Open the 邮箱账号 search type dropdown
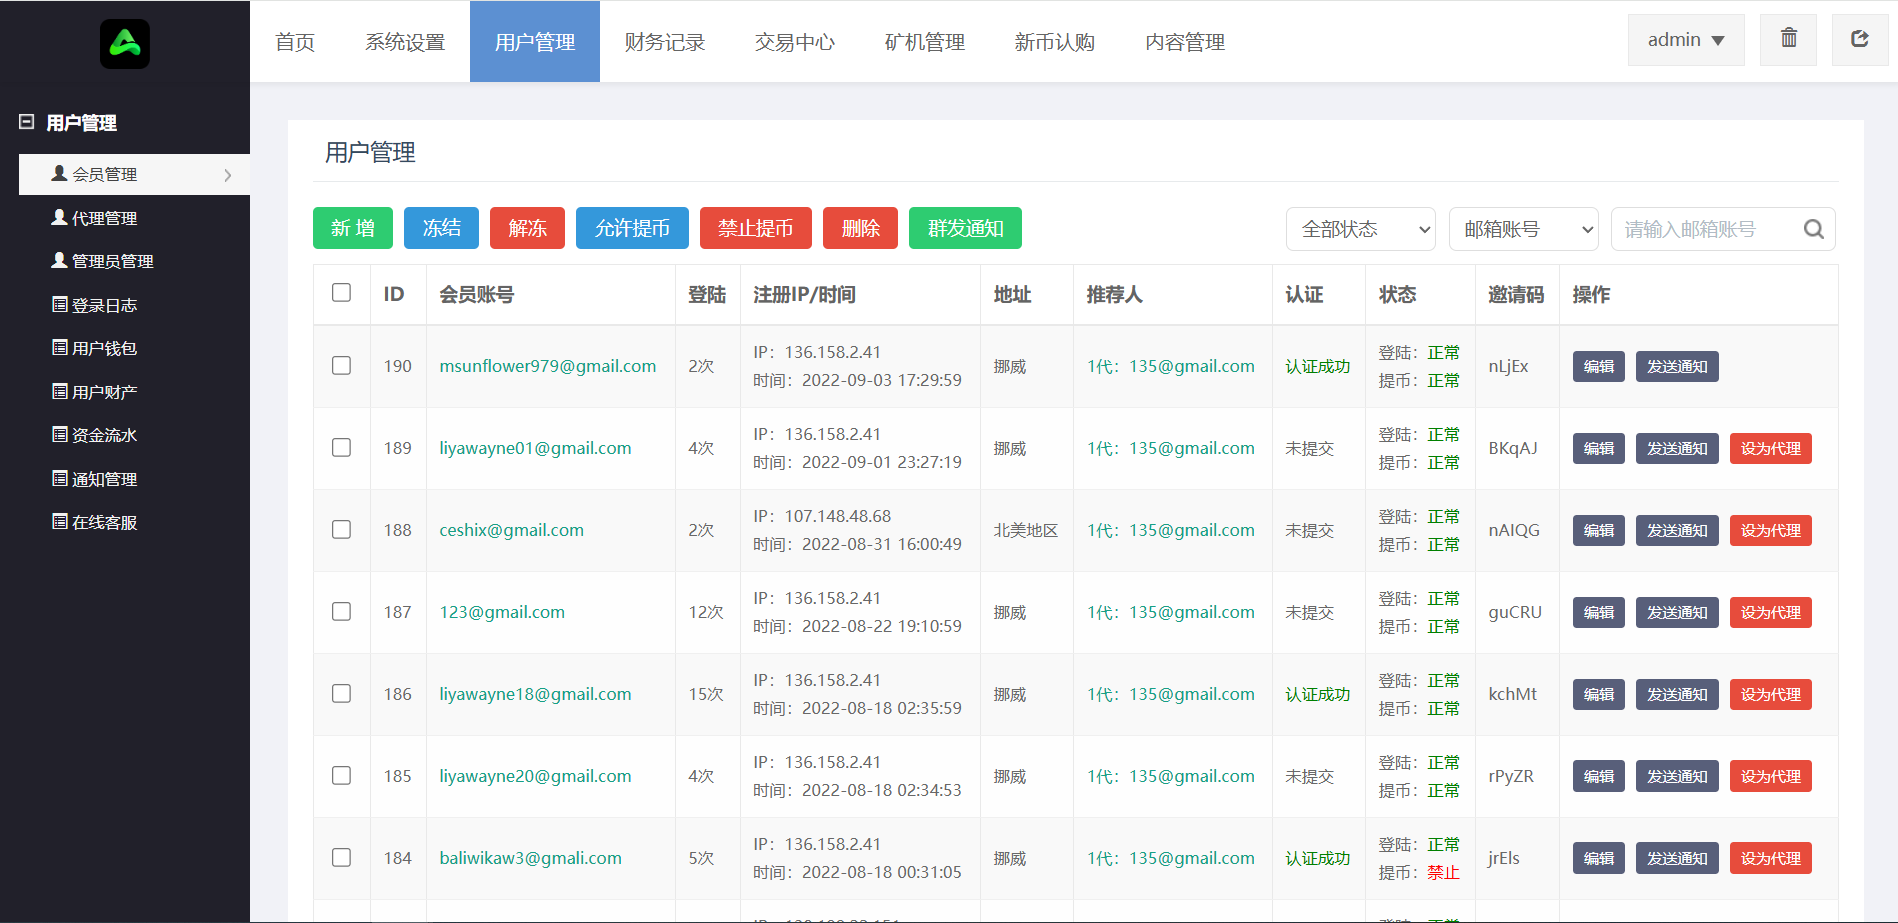 click(1523, 230)
